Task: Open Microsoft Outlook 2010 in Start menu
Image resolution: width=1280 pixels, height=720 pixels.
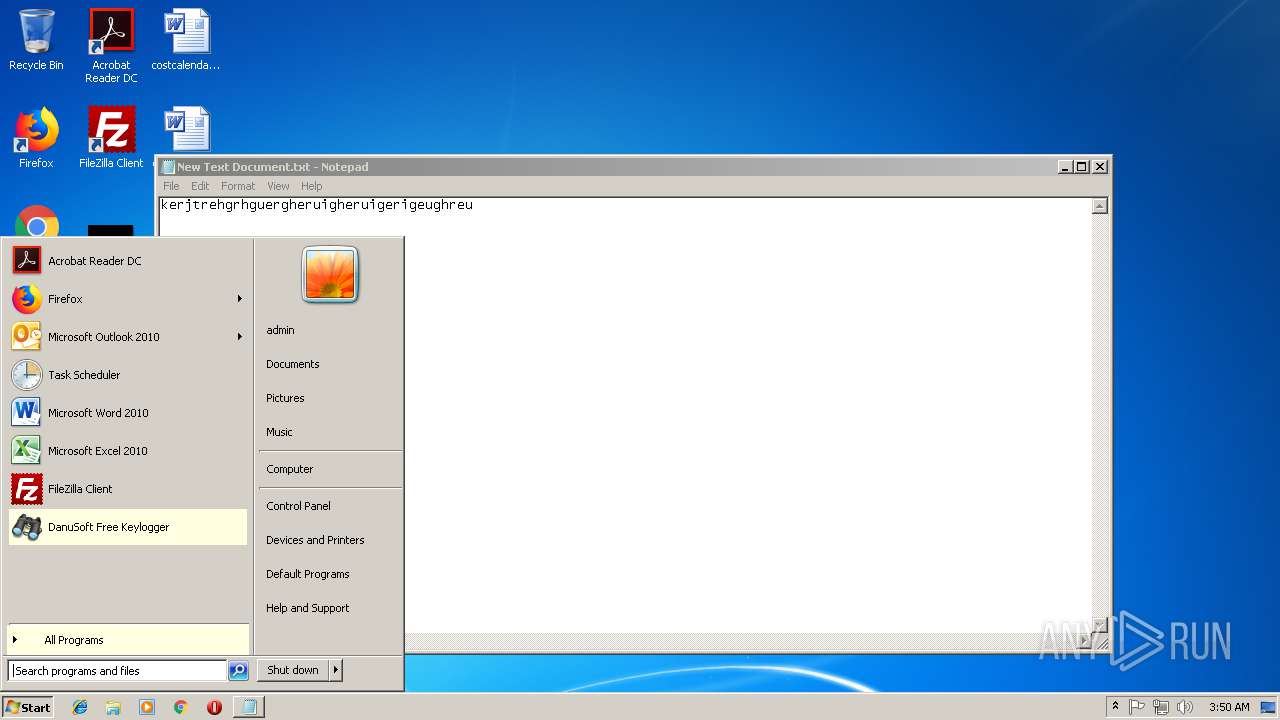Action: click(128, 337)
